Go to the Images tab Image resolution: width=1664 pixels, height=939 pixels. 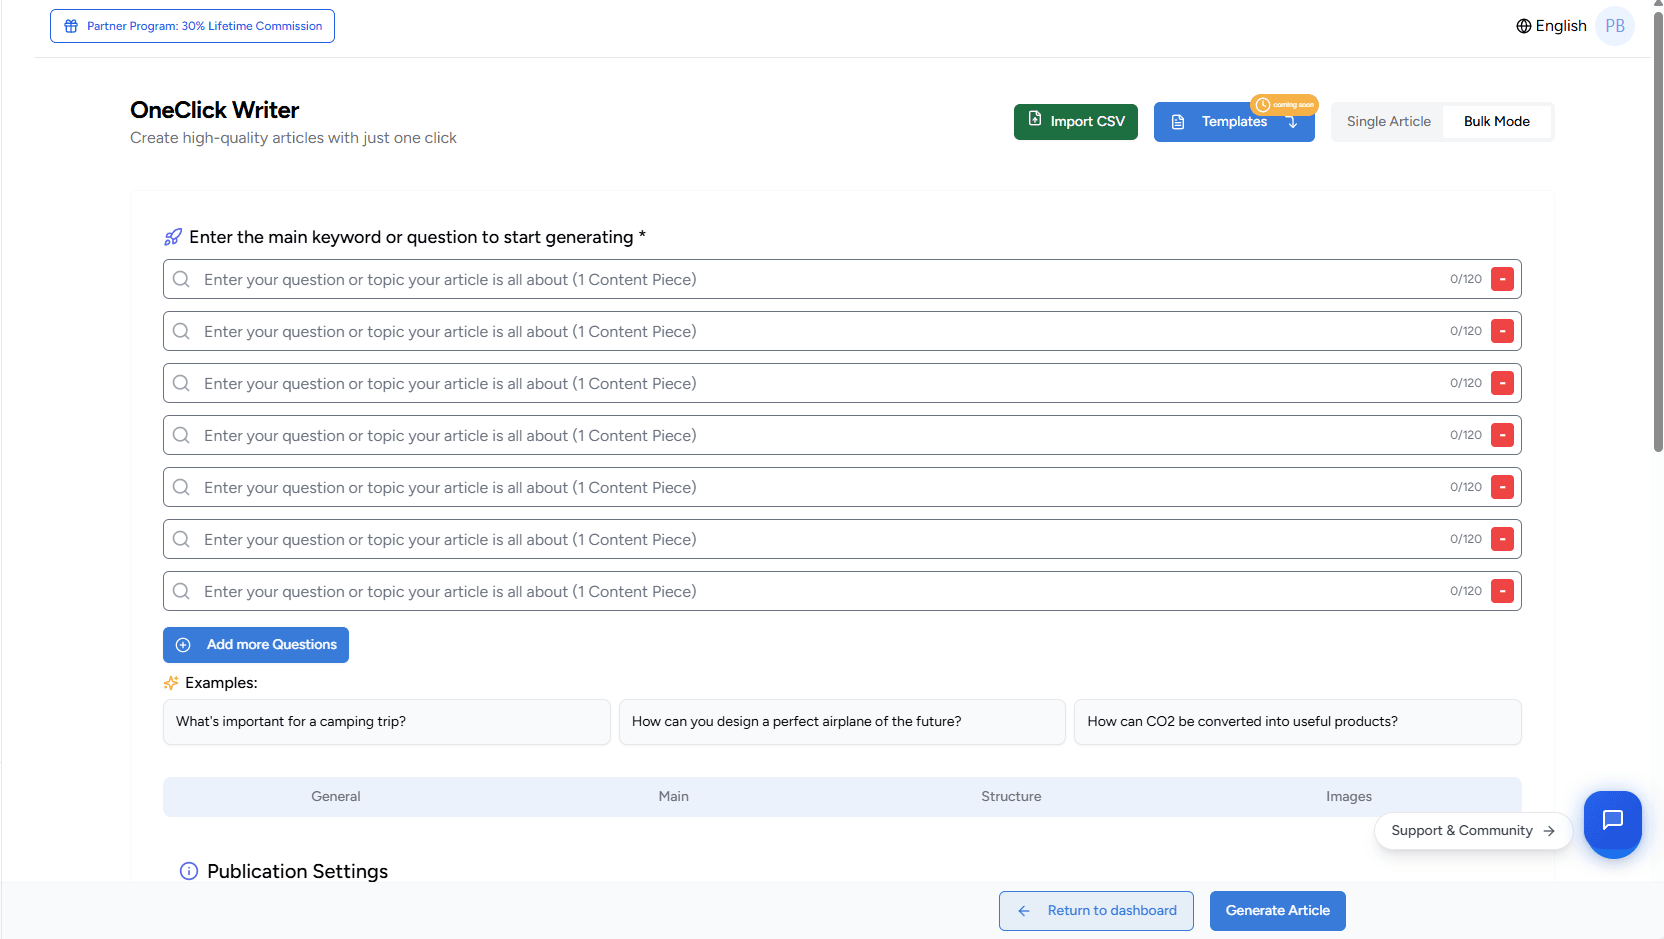coord(1348,797)
